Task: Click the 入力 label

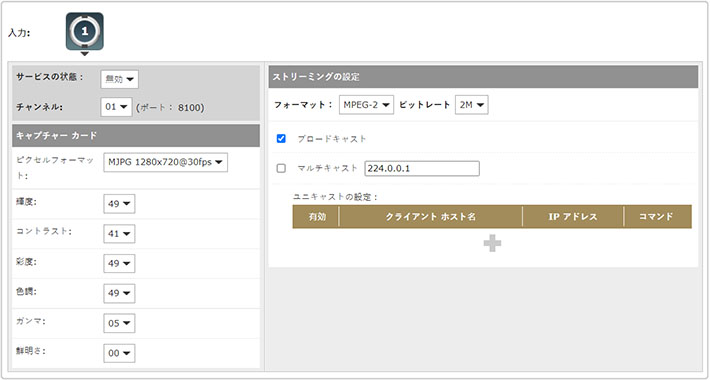Action: (x=19, y=33)
